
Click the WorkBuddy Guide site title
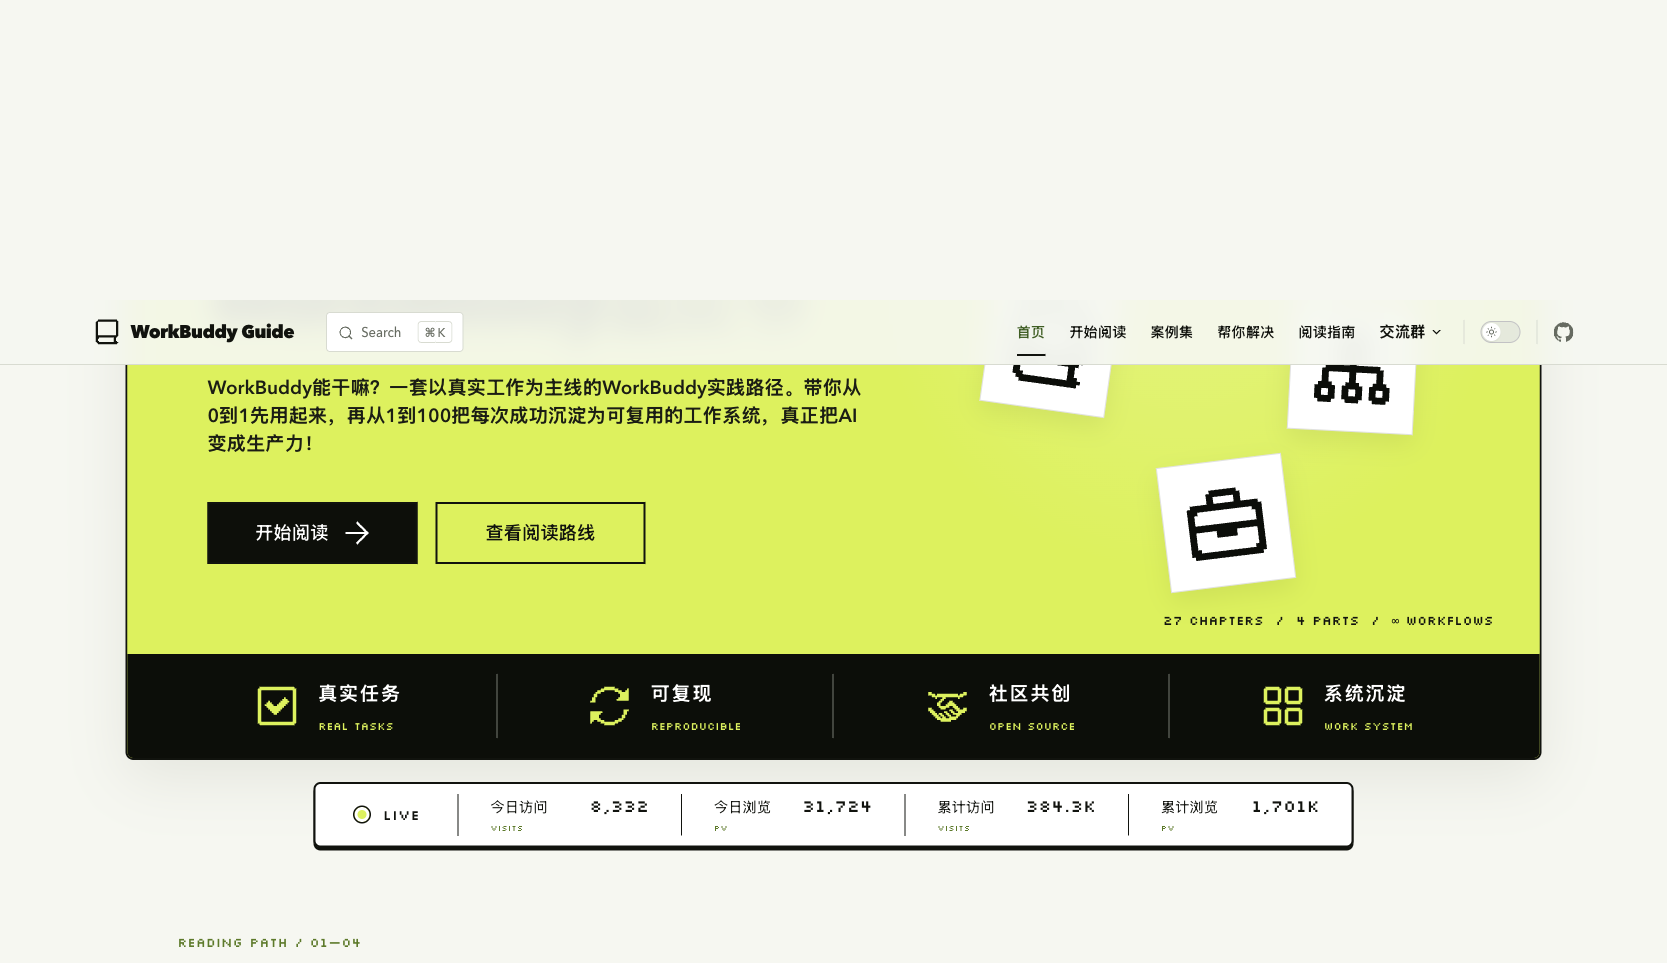coord(212,332)
